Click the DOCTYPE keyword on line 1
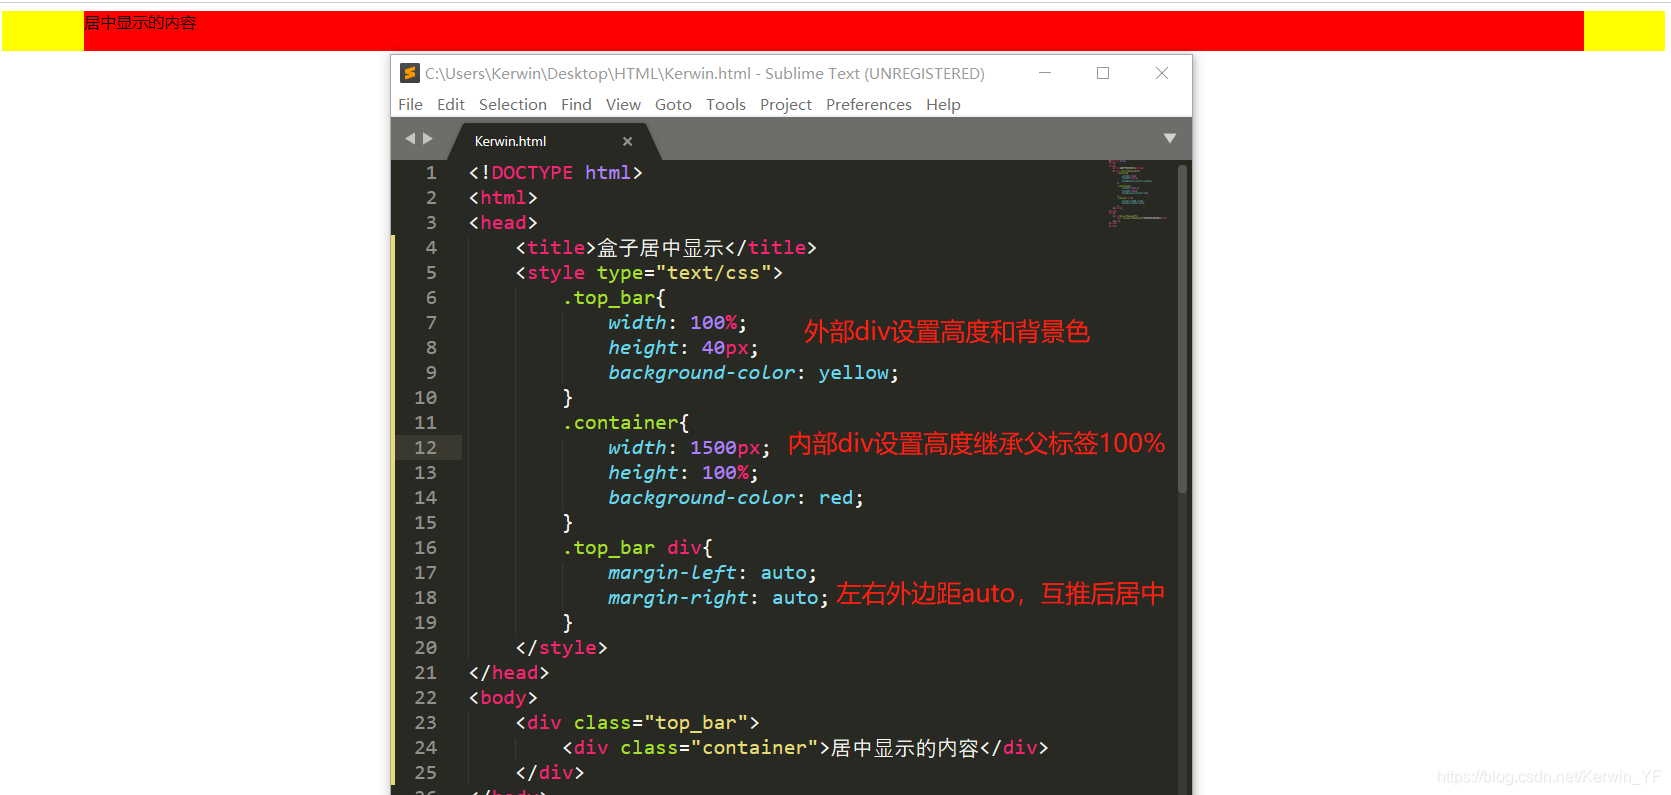This screenshot has width=1671, height=795. tap(532, 173)
